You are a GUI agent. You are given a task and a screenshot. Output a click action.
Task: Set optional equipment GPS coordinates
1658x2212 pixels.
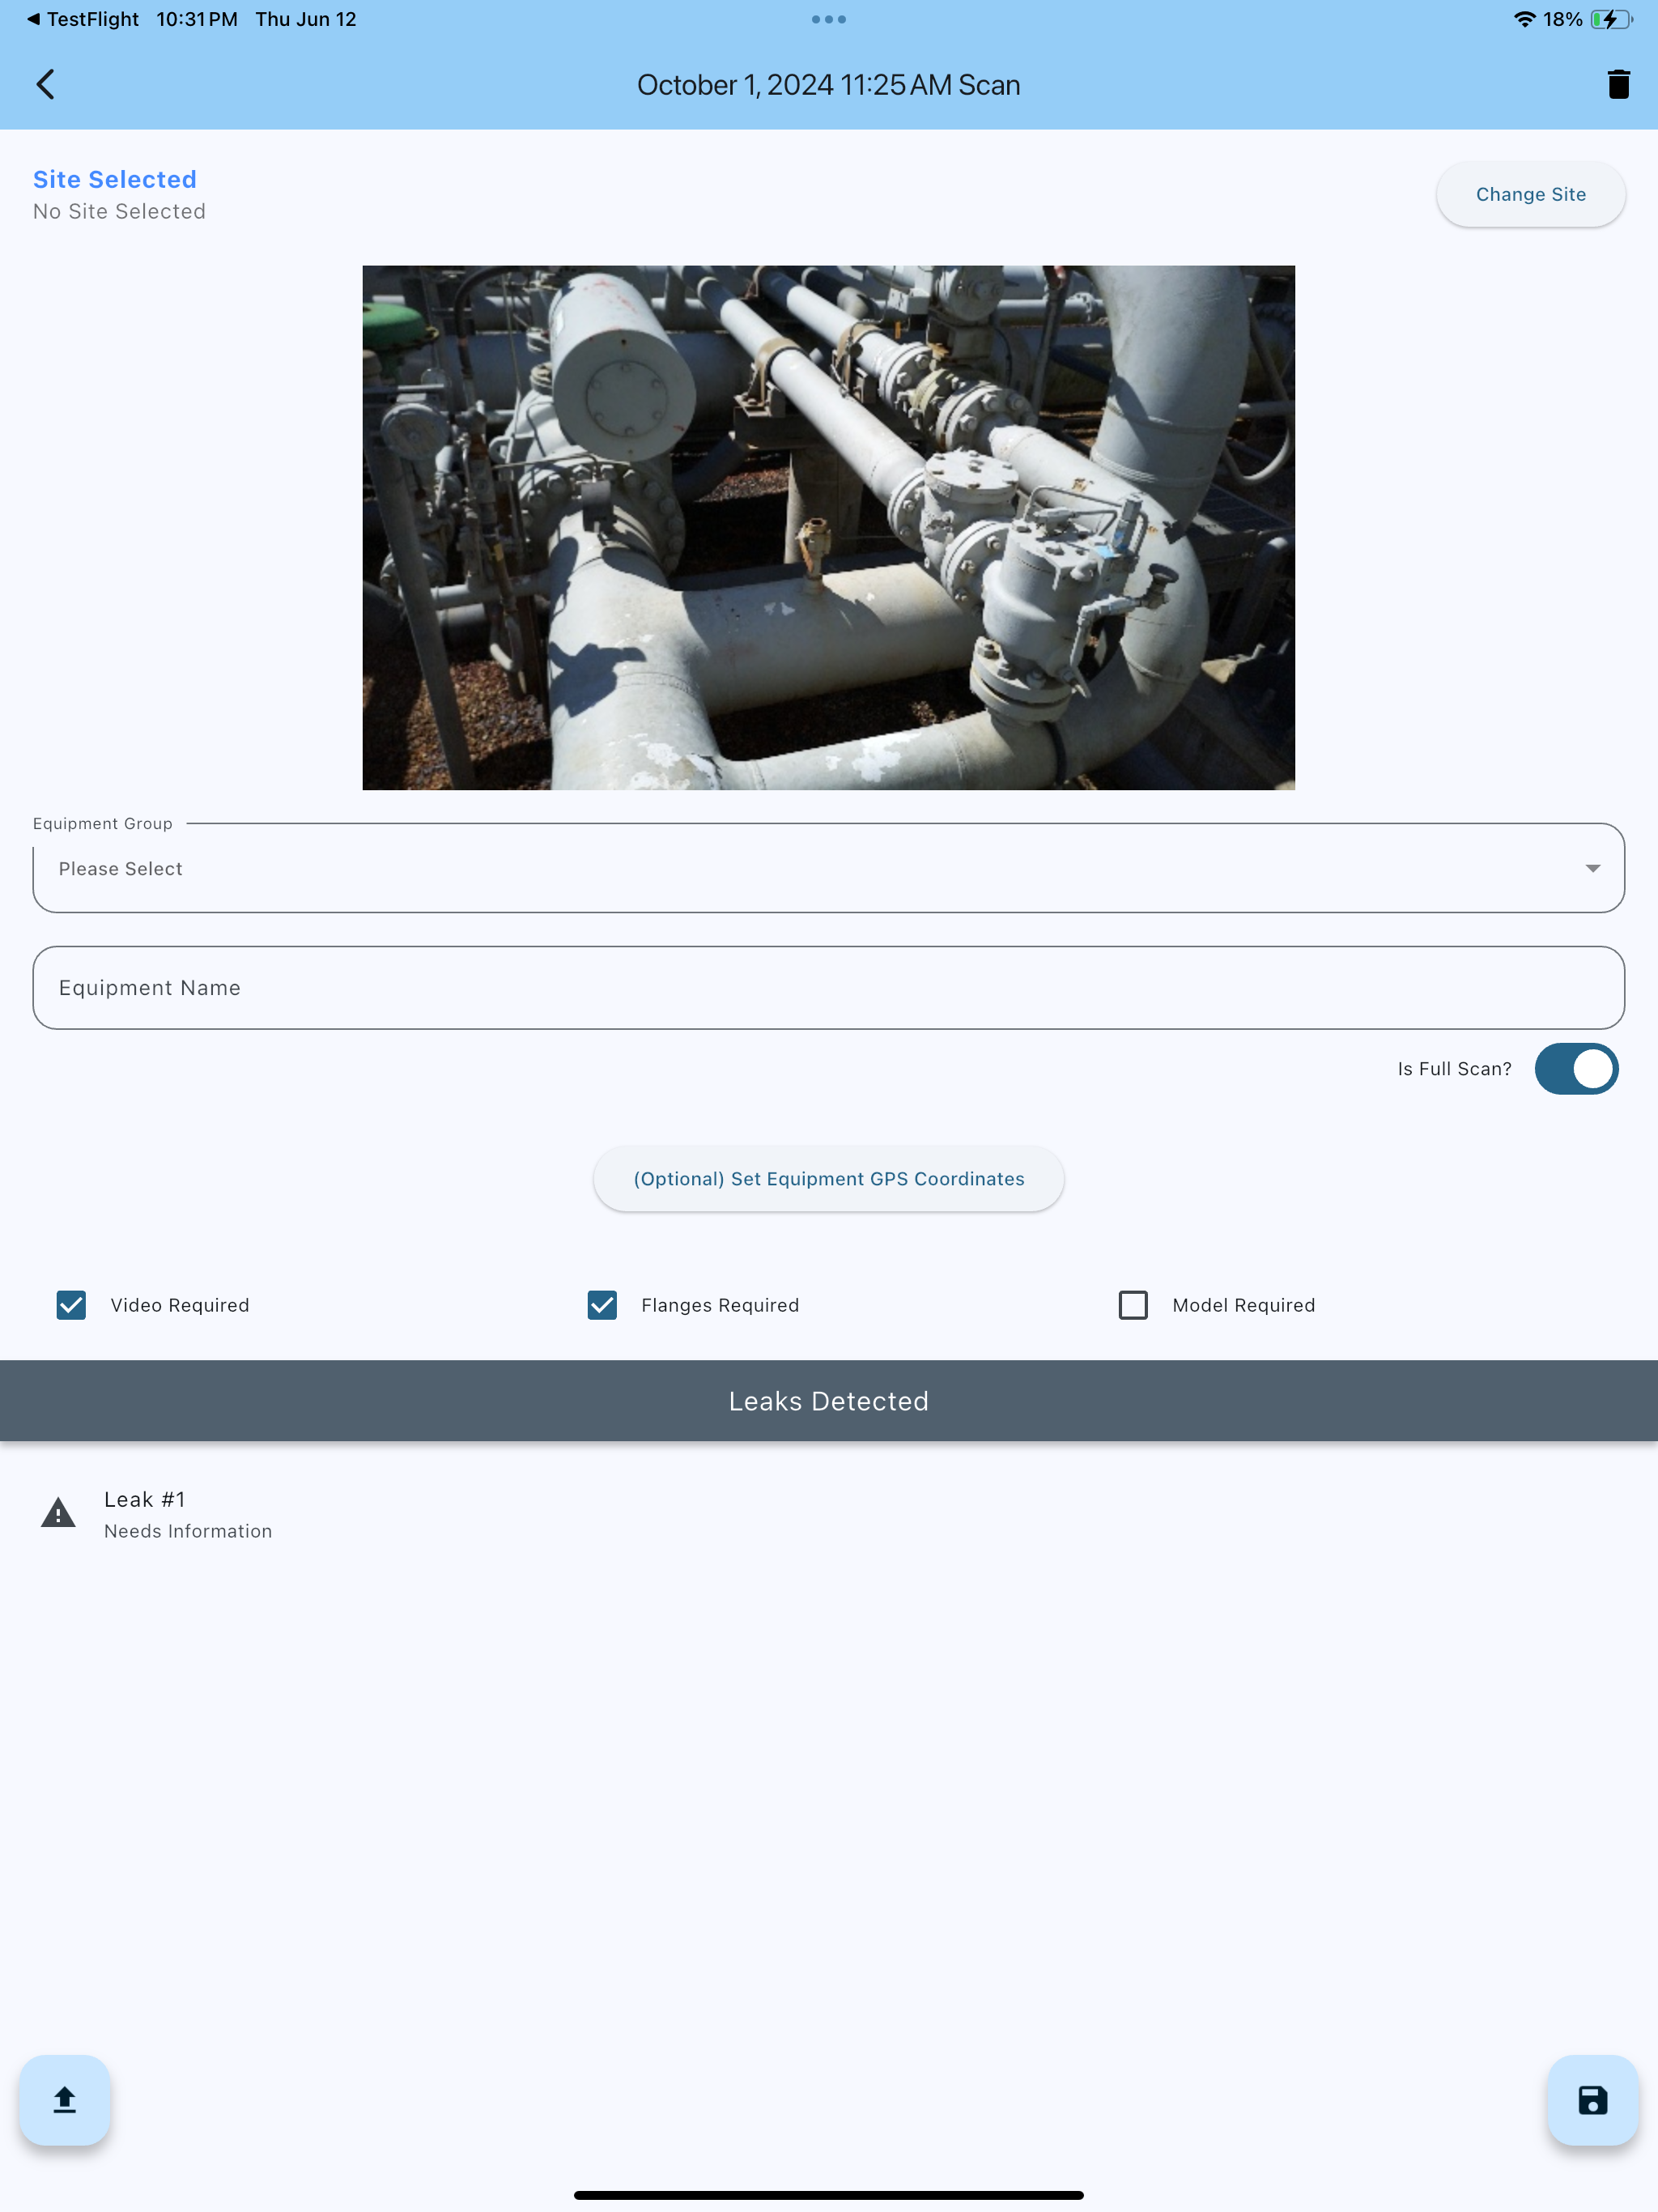pos(829,1179)
